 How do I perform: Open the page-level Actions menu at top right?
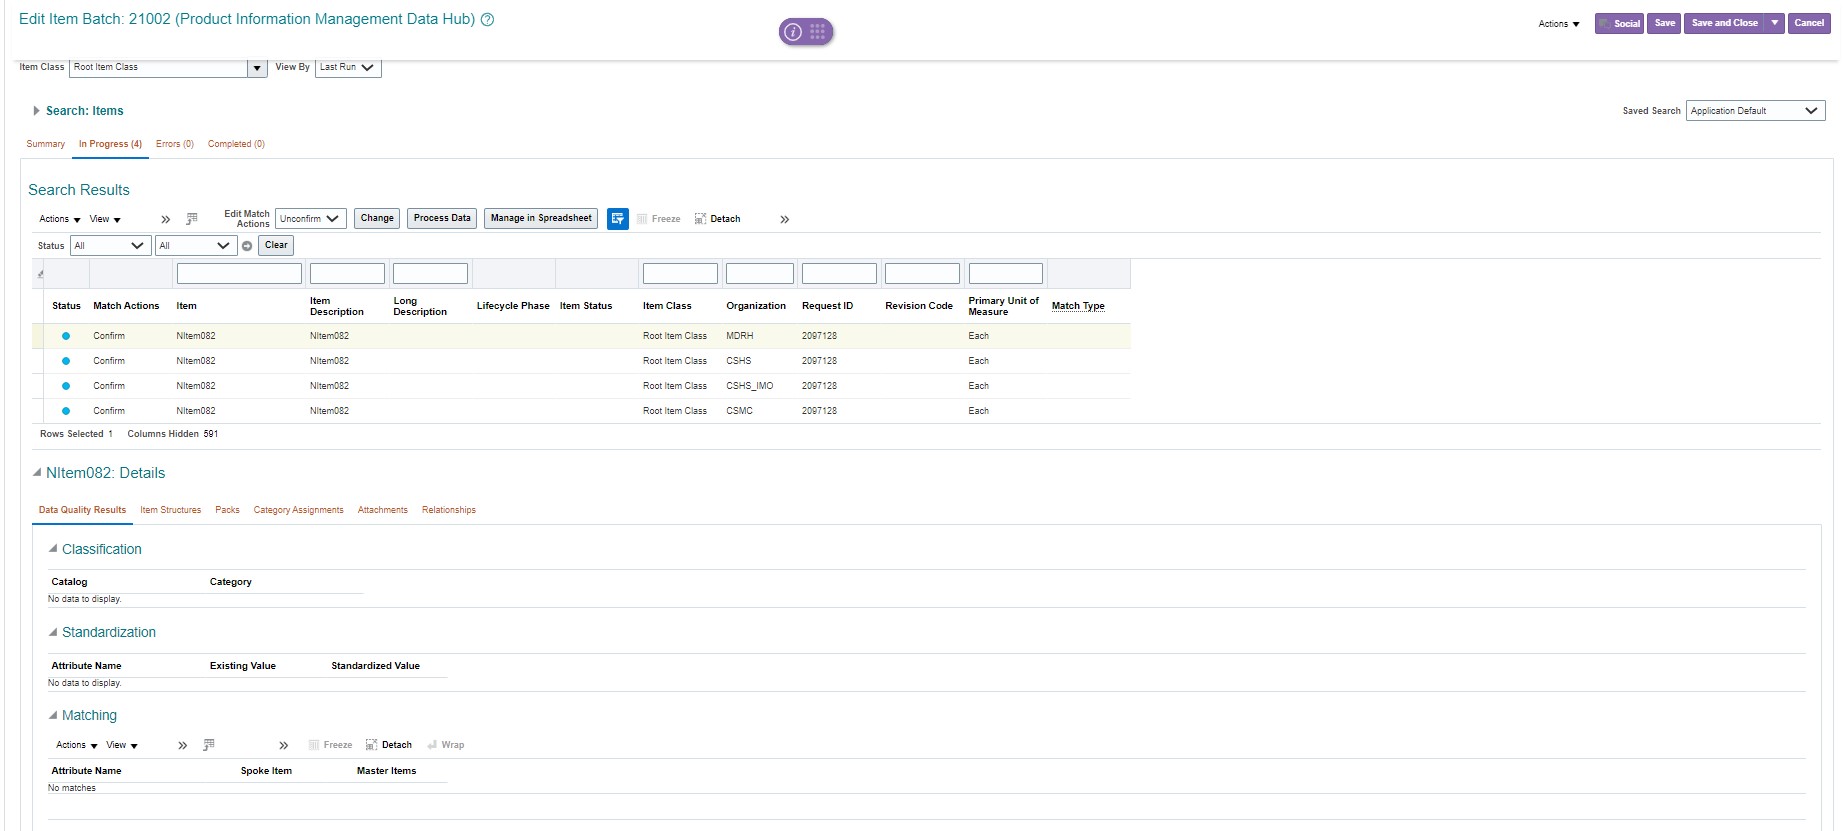pyautogui.click(x=1559, y=24)
